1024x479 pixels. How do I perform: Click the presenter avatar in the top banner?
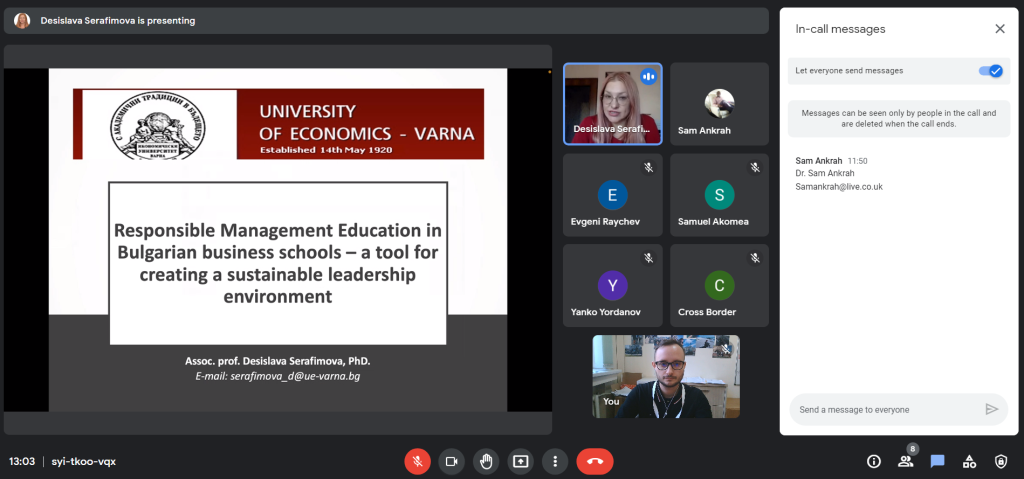click(22, 21)
